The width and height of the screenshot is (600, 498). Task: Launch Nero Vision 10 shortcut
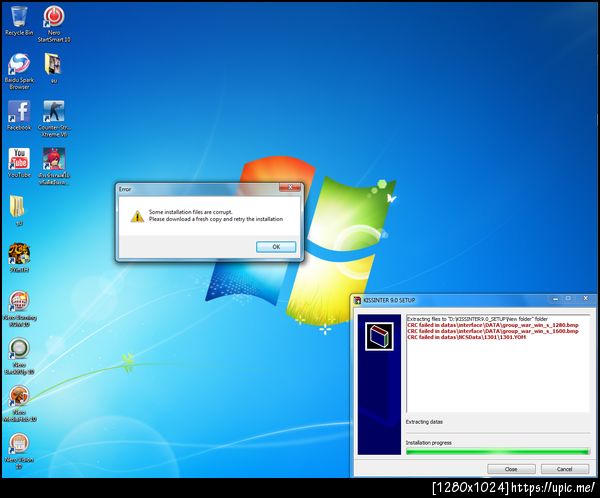click(19, 451)
